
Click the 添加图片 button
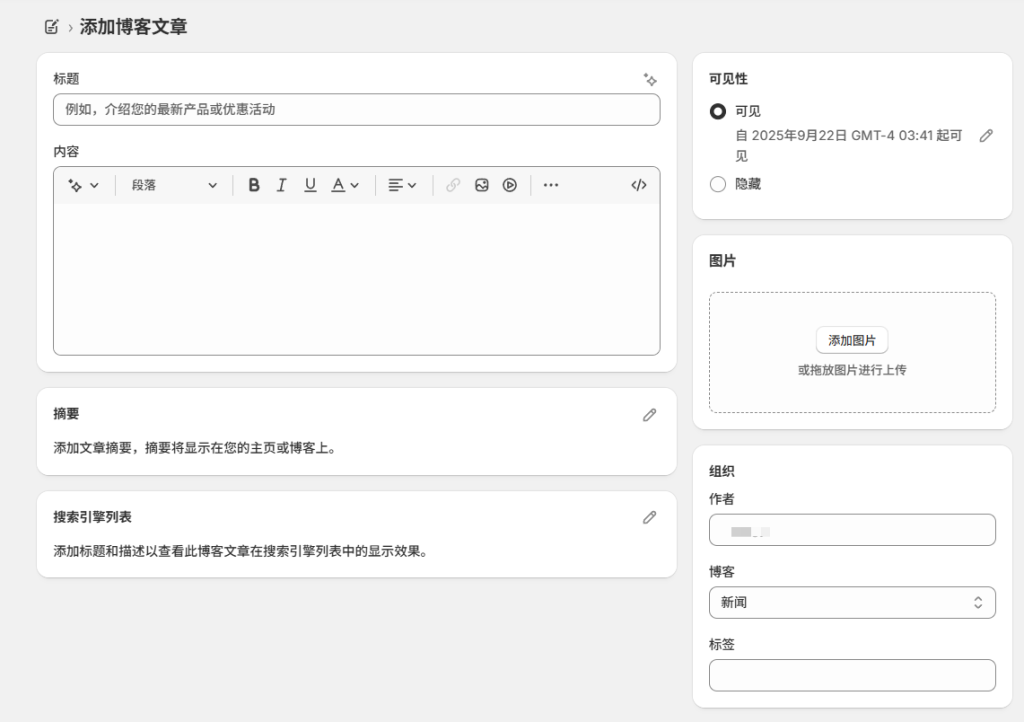point(851,340)
